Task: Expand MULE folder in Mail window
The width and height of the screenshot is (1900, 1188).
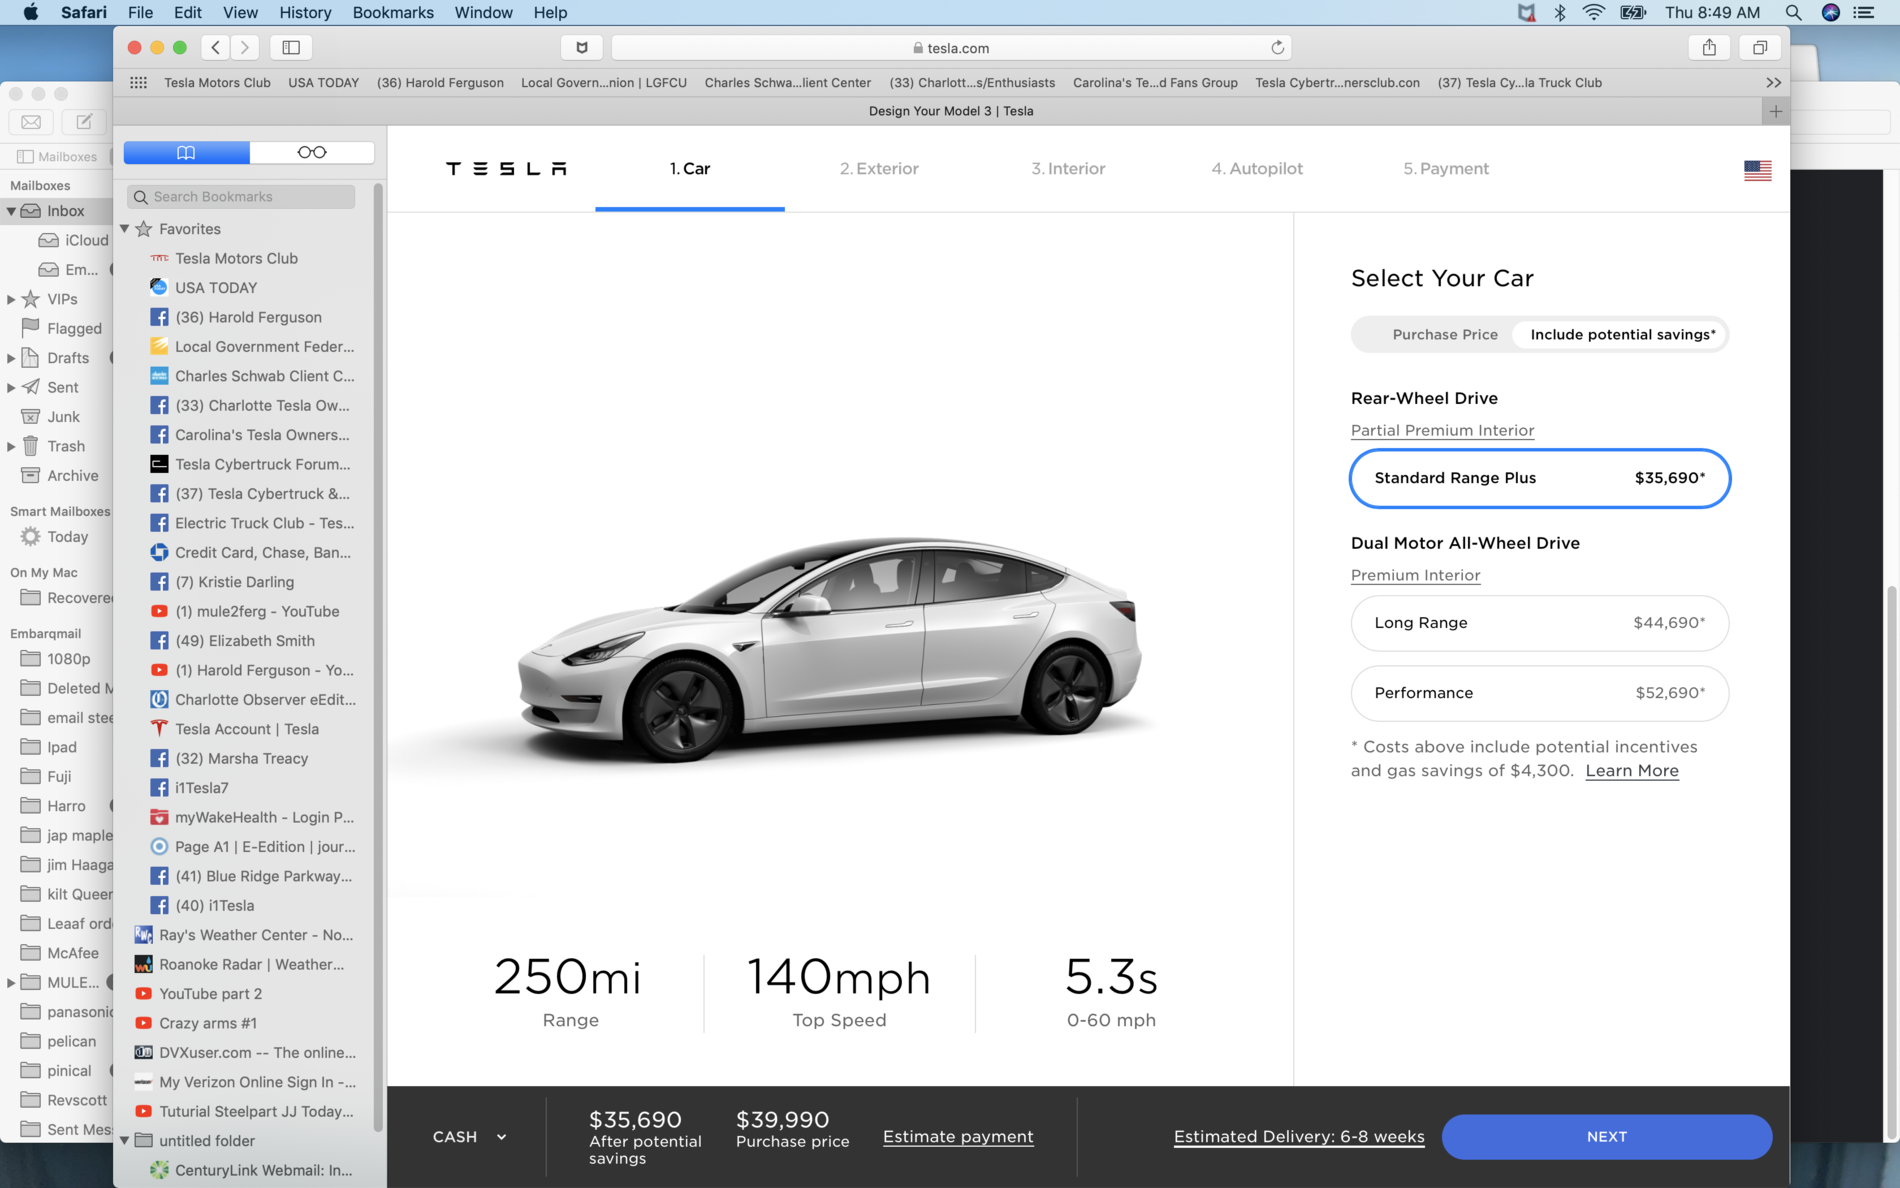Action: (x=11, y=982)
